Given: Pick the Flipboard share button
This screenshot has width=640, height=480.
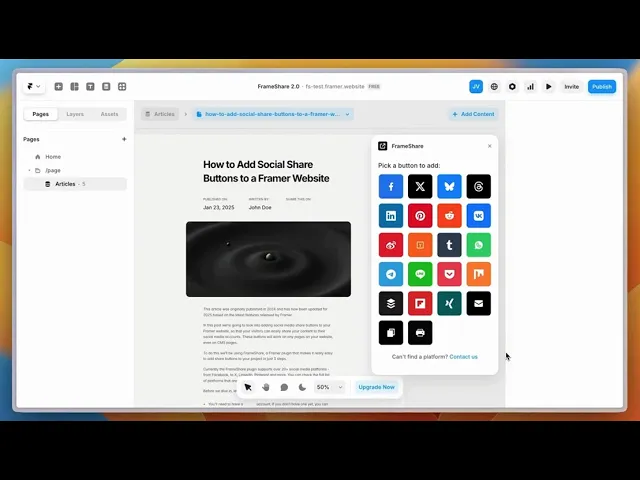Looking at the screenshot, I should click(x=420, y=304).
